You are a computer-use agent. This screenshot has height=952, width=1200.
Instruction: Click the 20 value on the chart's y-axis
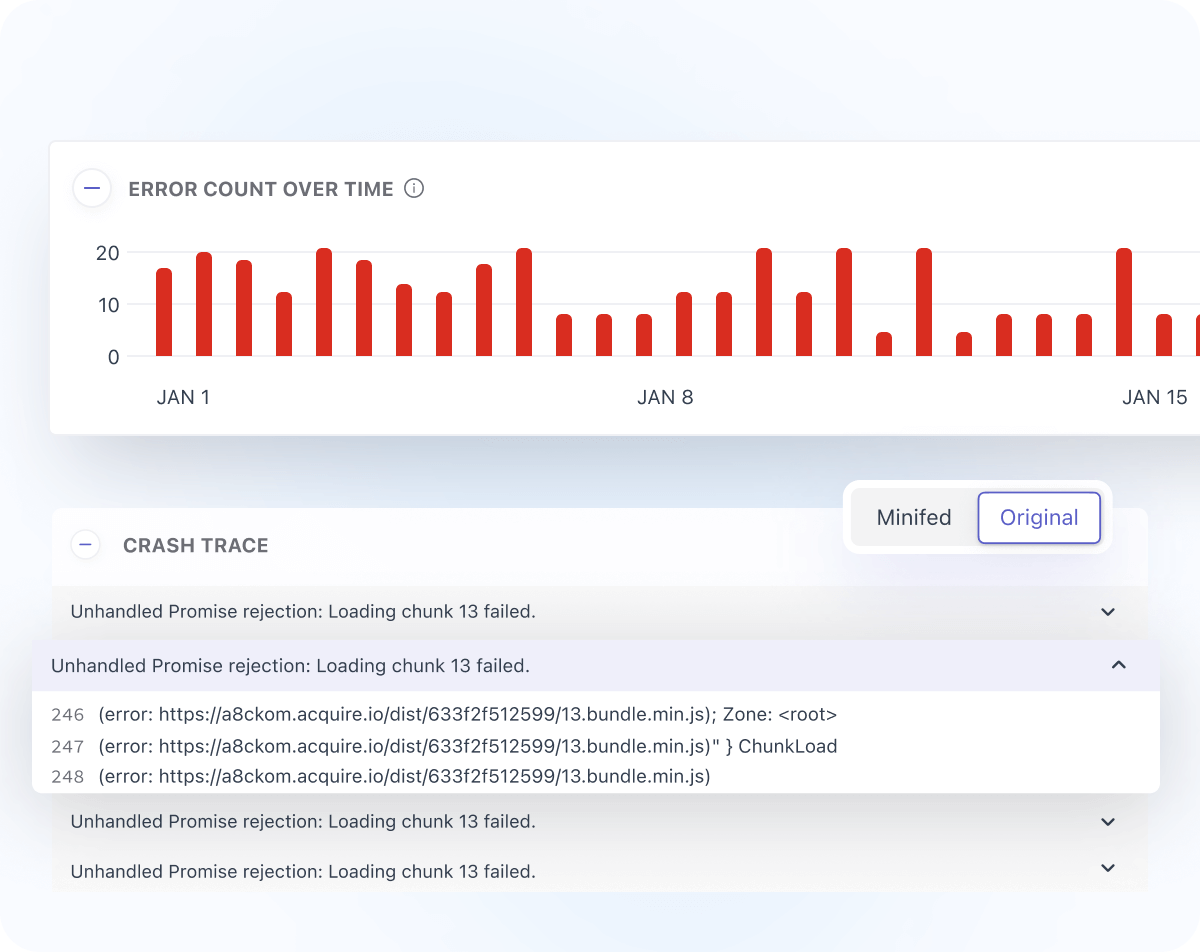click(x=107, y=253)
